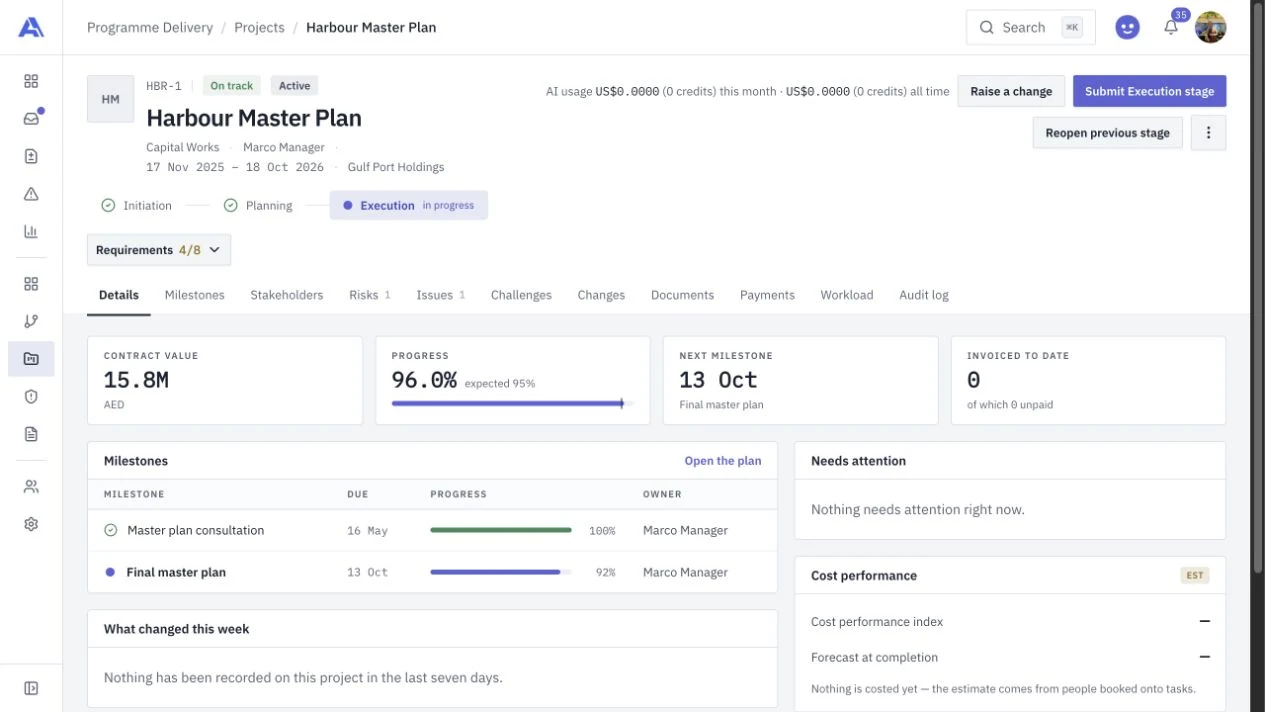Expand the Requirements 4/8 dropdown
Viewport: 1265px width, 712px height.
pyautogui.click(x=159, y=250)
